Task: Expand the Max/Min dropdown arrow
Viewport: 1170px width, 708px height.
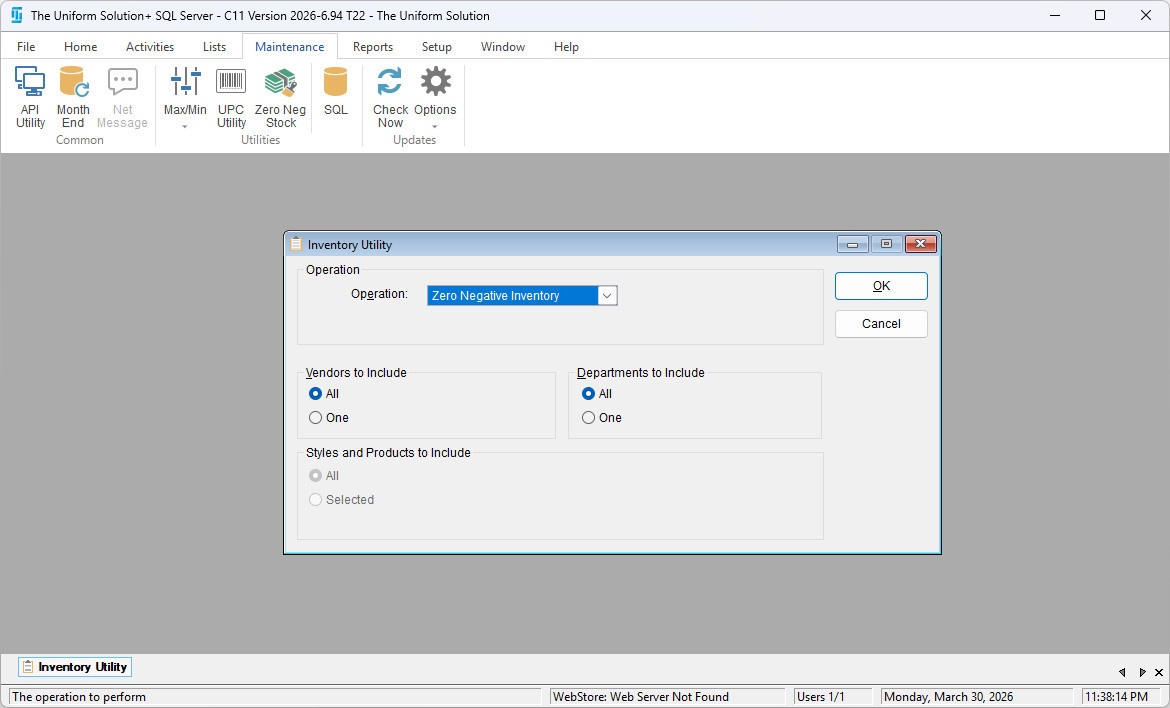Action: click(185, 127)
